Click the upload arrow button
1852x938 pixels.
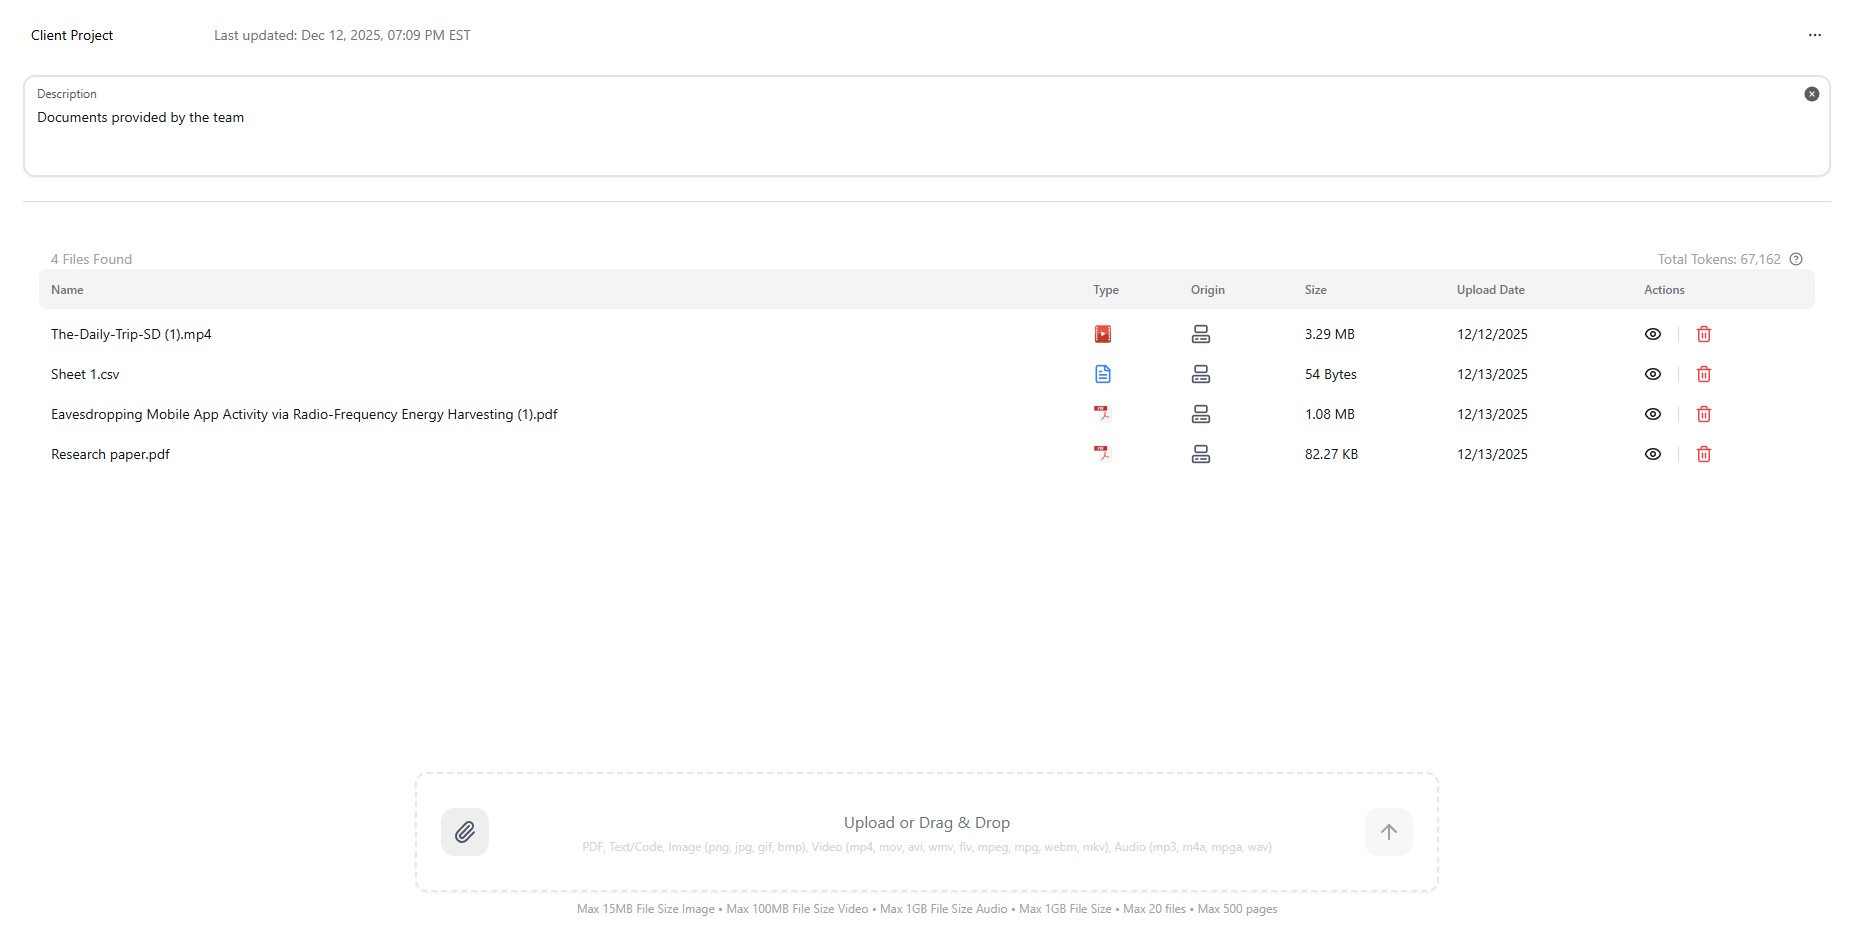pyautogui.click(x=1388, y=831)
